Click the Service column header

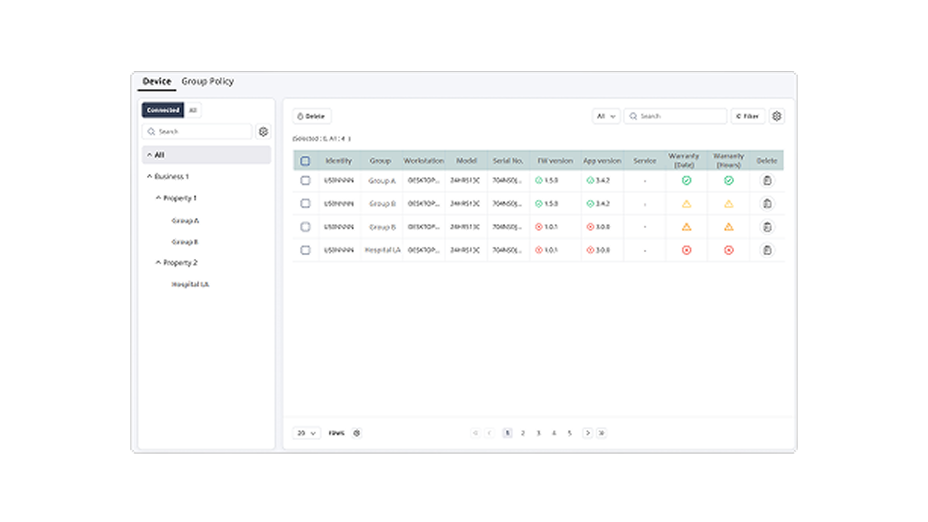[645, 161]
